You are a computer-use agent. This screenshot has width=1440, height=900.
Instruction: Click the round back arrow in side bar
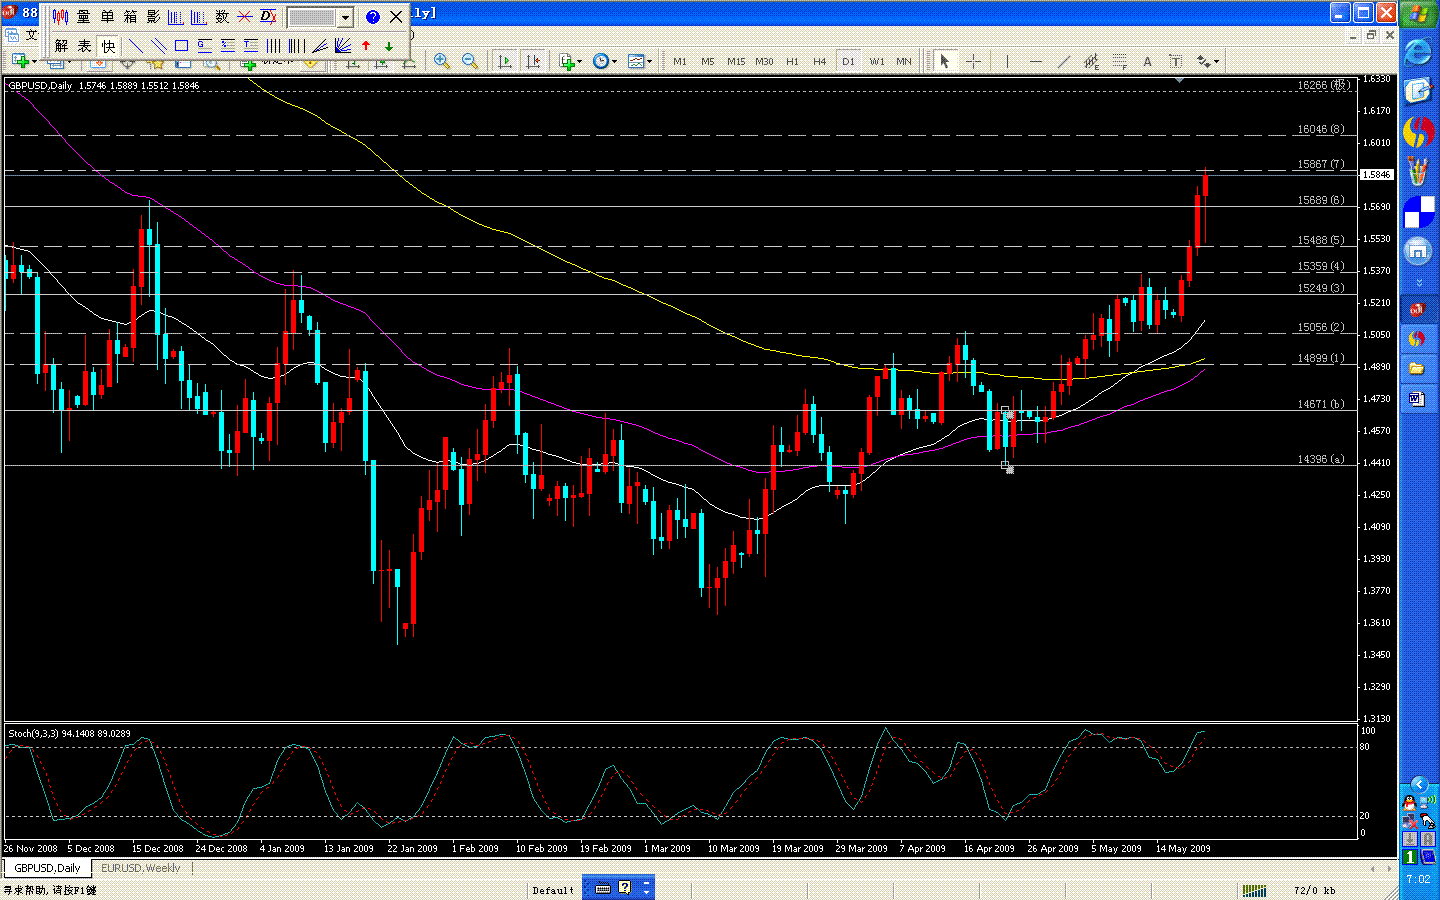(1418, 785)
